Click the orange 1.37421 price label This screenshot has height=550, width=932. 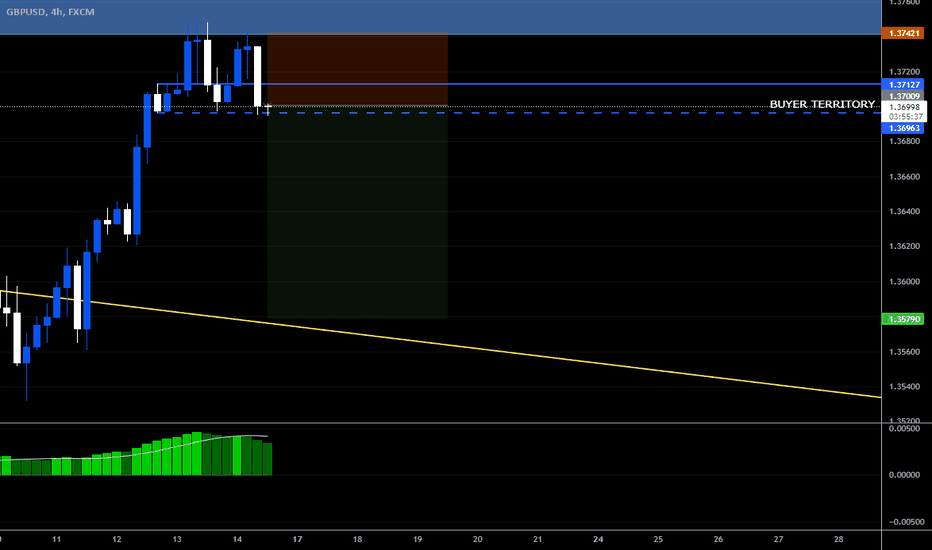[x=903, y=33]
